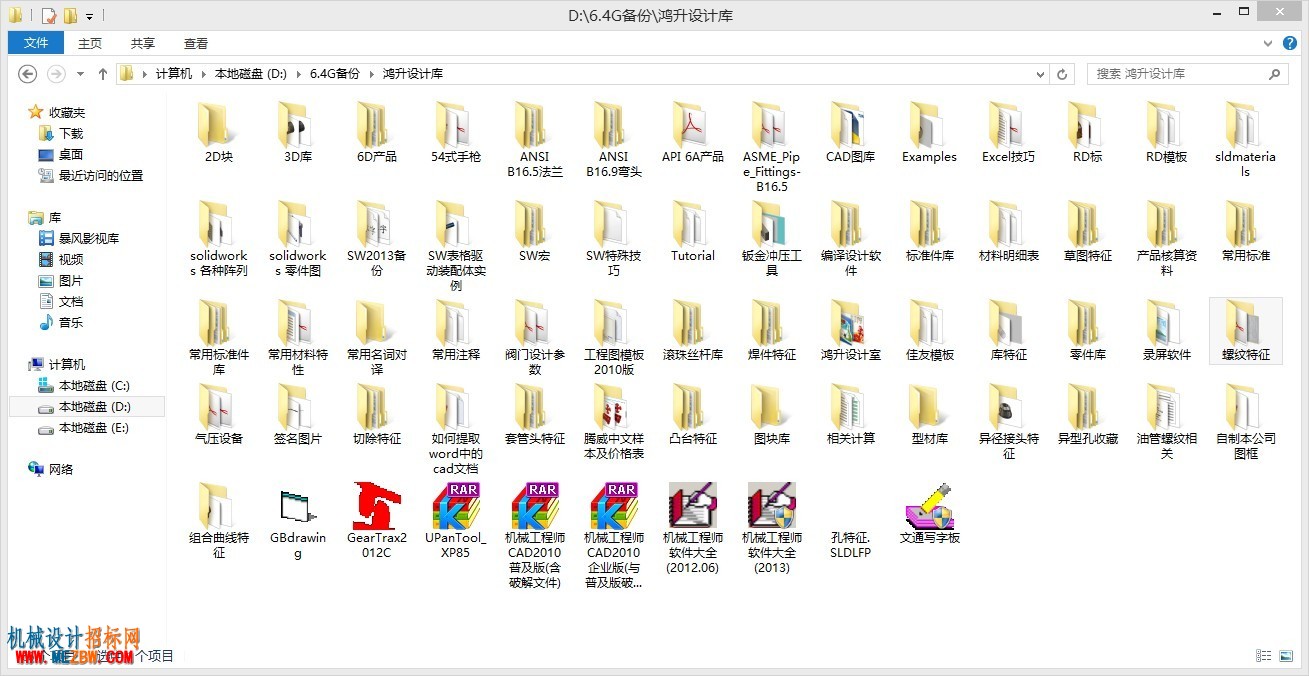Launch 文通写字板 application
This screenshot has width=1309, height=676.
pos(930,506)
